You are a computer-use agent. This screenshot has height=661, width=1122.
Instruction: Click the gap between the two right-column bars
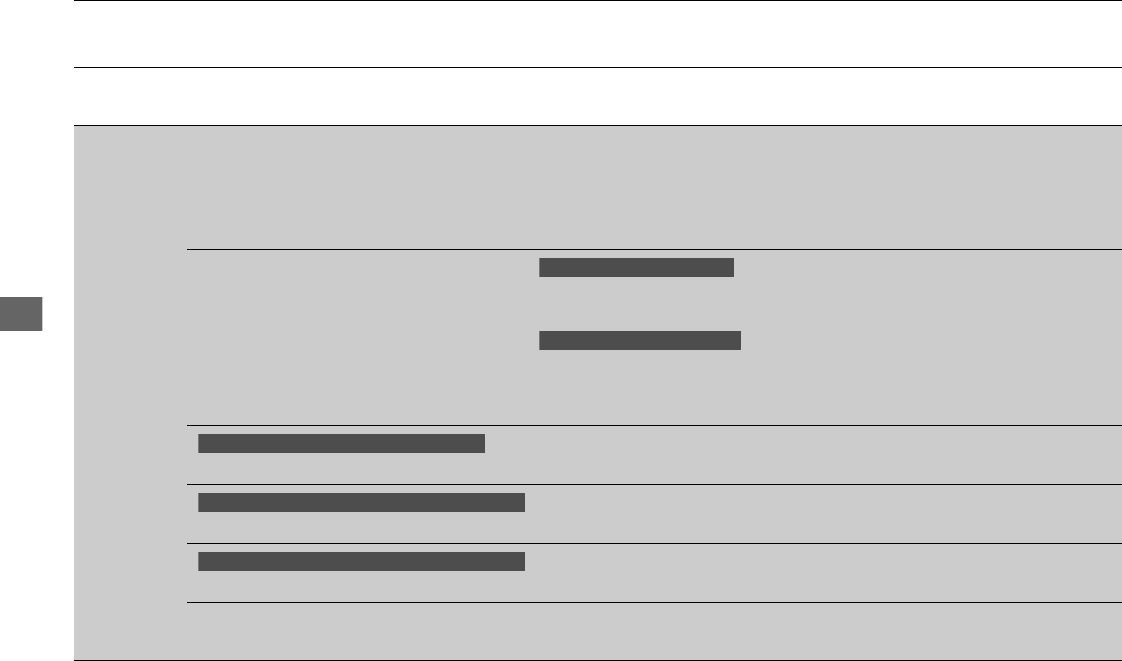640,304
